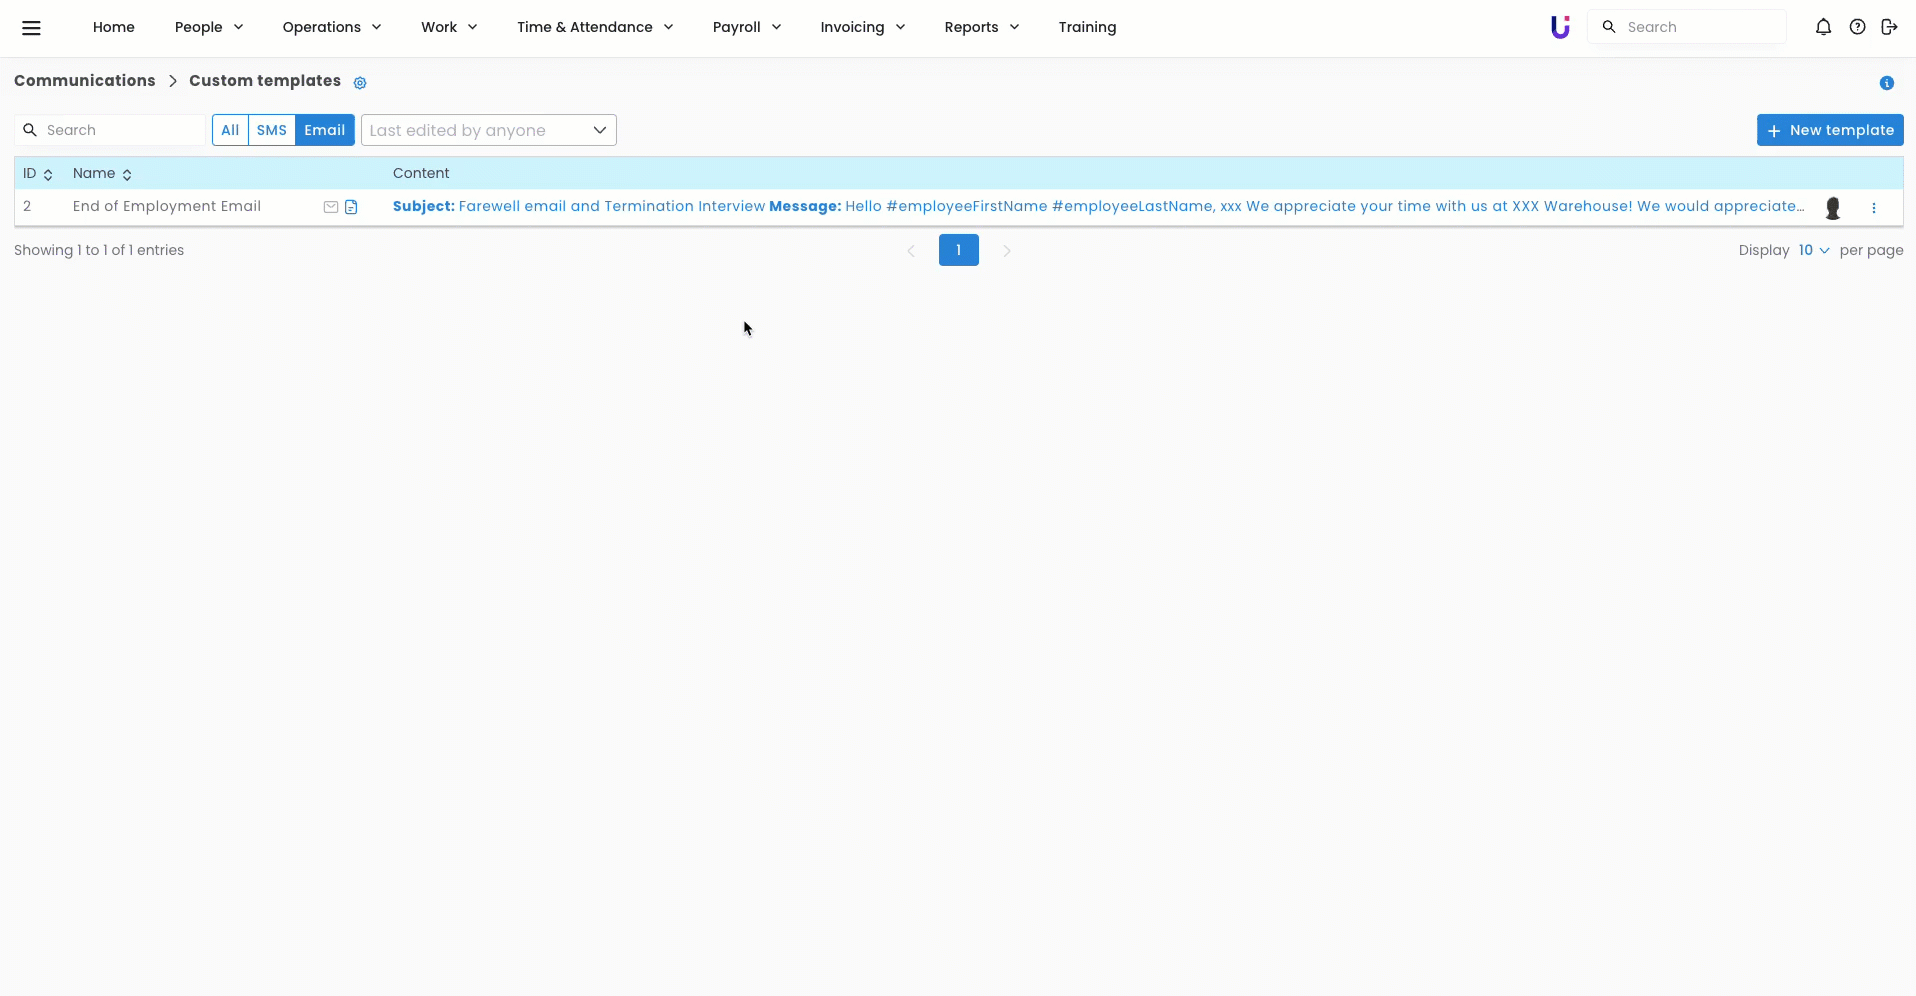
Task: Open the Time & Attendance menu
Action: pyautogui.click(x=594, y=27)
